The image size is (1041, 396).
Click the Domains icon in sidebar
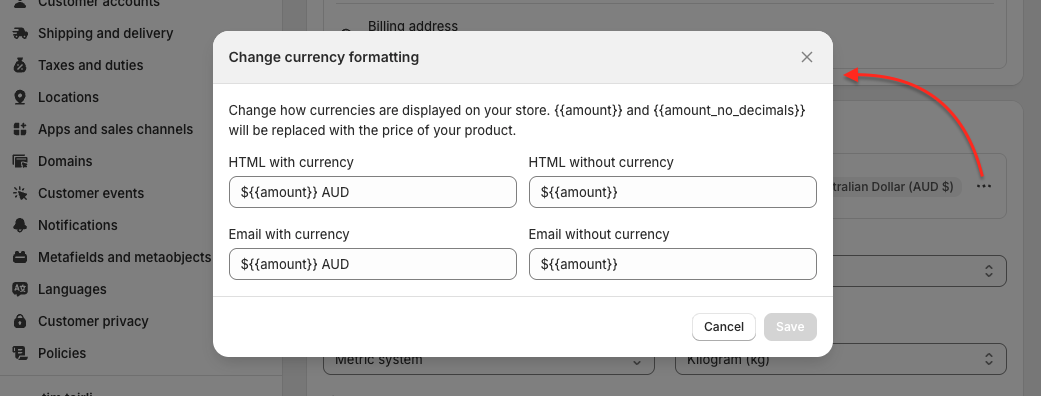(x=20, y=161)
